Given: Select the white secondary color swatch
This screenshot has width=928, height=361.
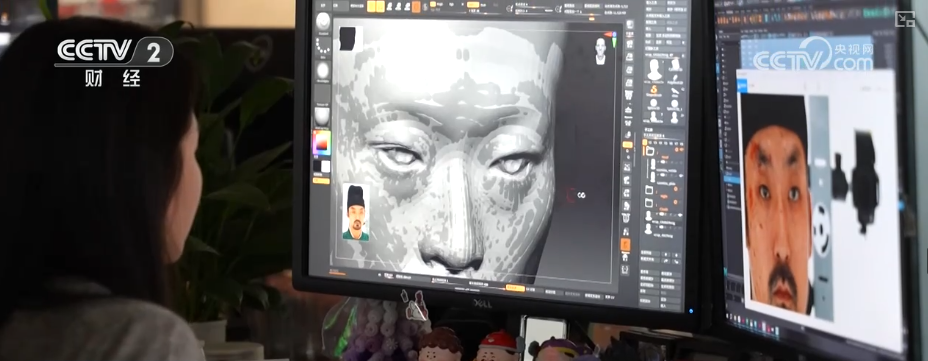Looking at the screenshot, I should coord(326,166).
